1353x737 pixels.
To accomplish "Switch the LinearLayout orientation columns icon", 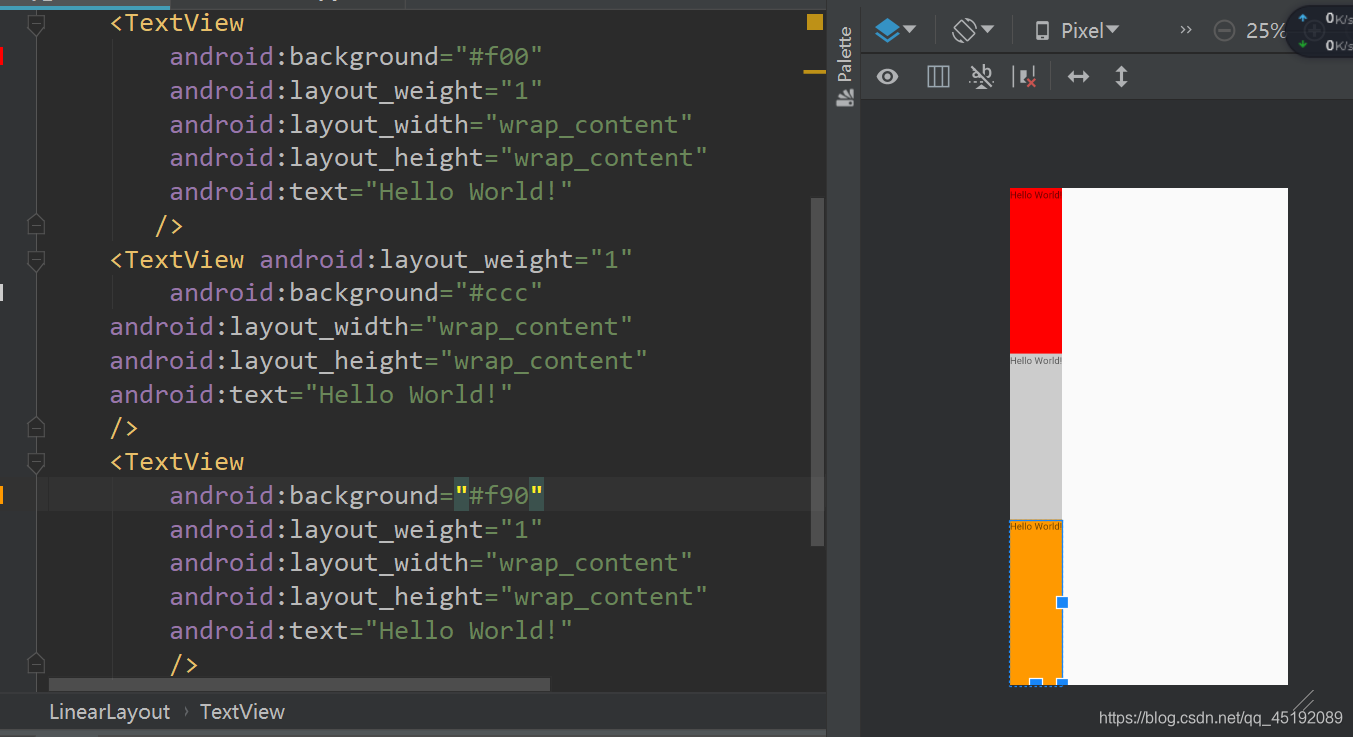I will coord(938,77).
